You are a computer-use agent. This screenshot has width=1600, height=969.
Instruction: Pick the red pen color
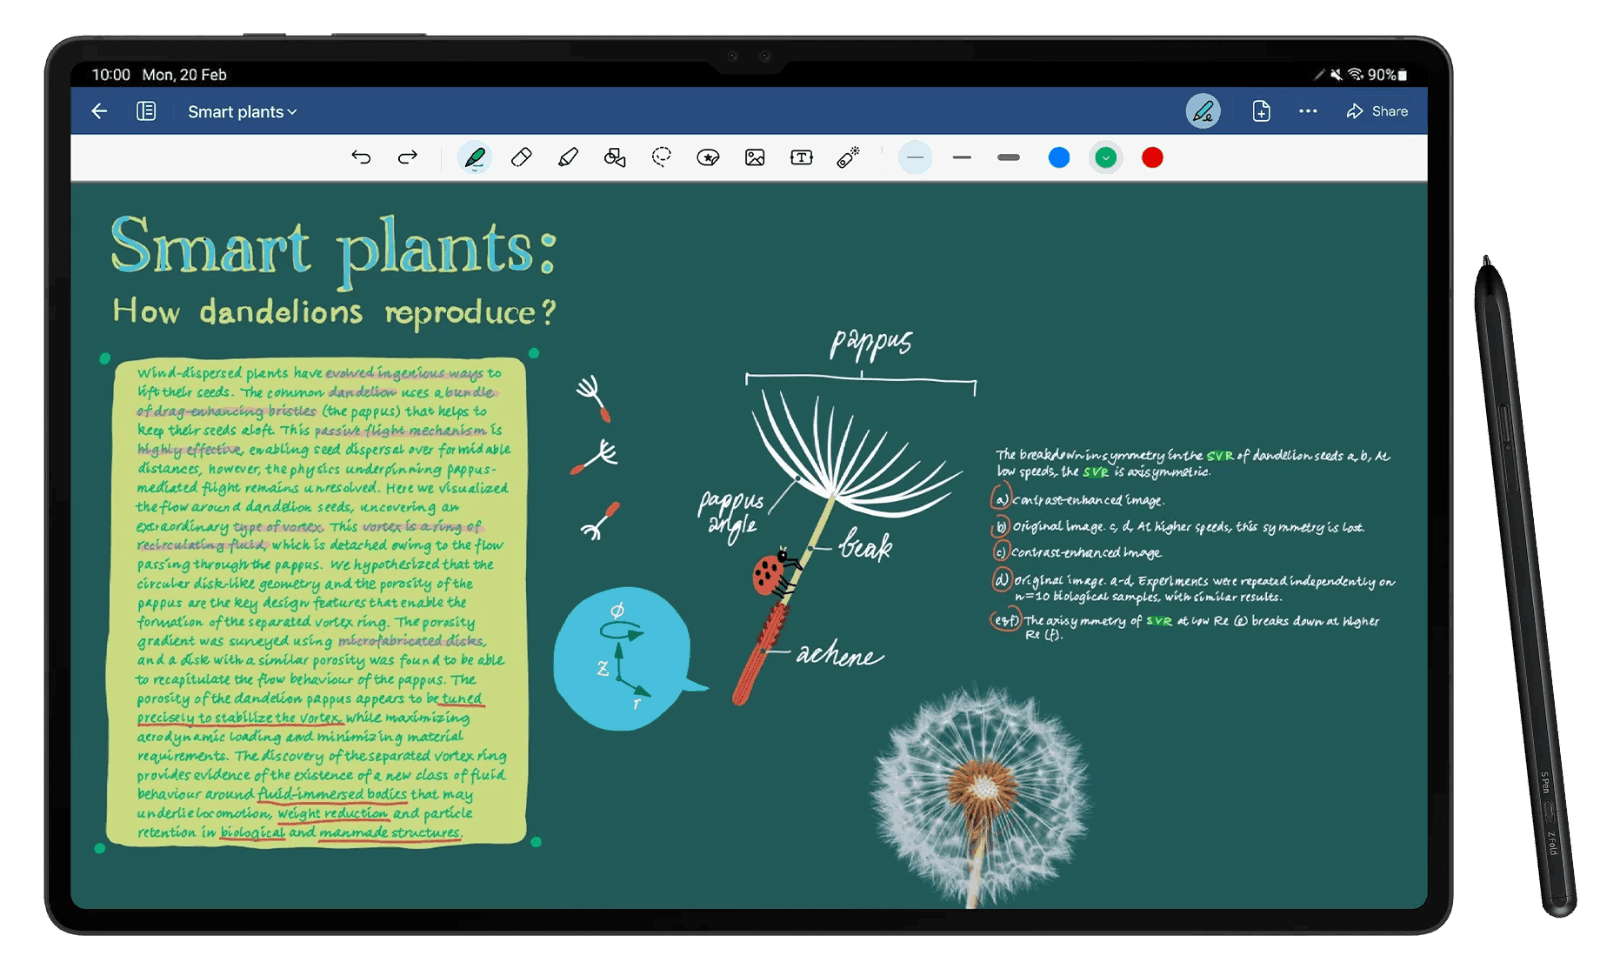[1152, 157]
